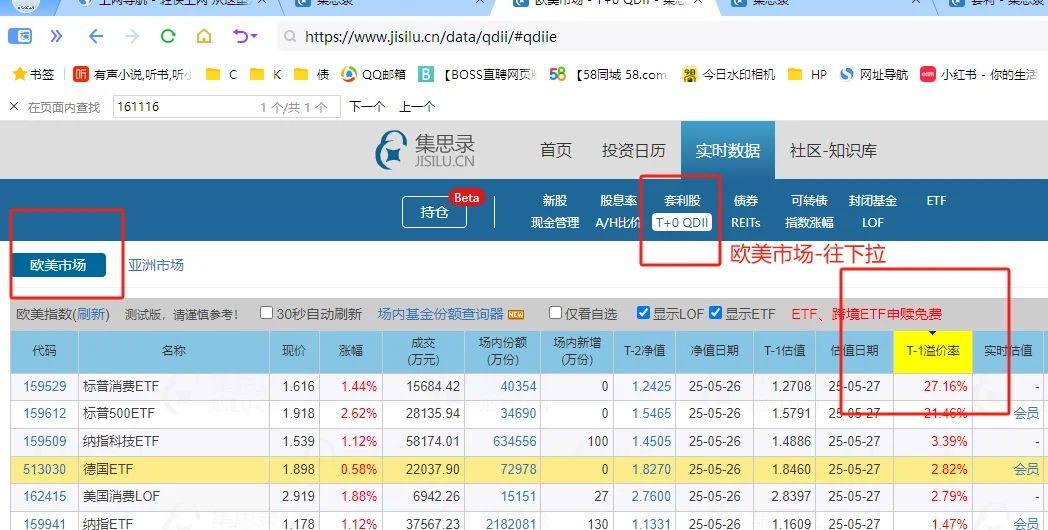Open the 书签 star bookmarks menu
This screenshot has width=1048, height=530.
[33, 74]
